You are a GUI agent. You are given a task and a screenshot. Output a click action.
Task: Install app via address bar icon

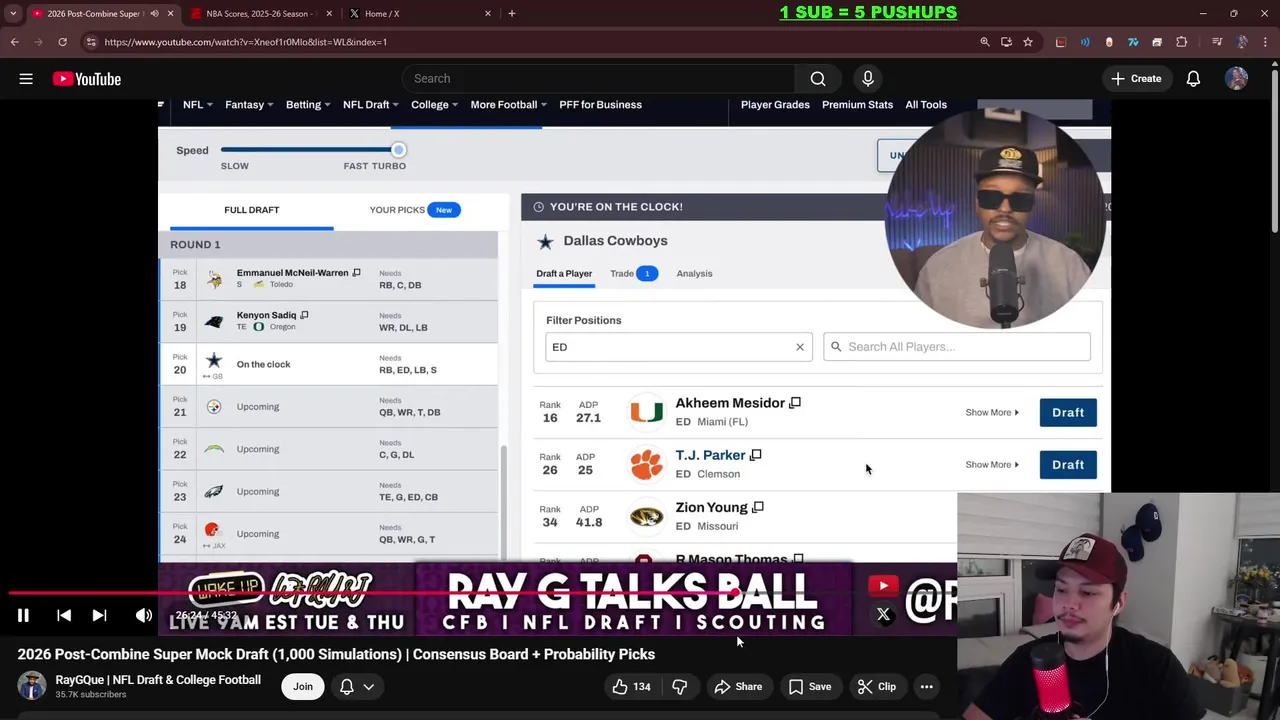[x=1006, y=42]
